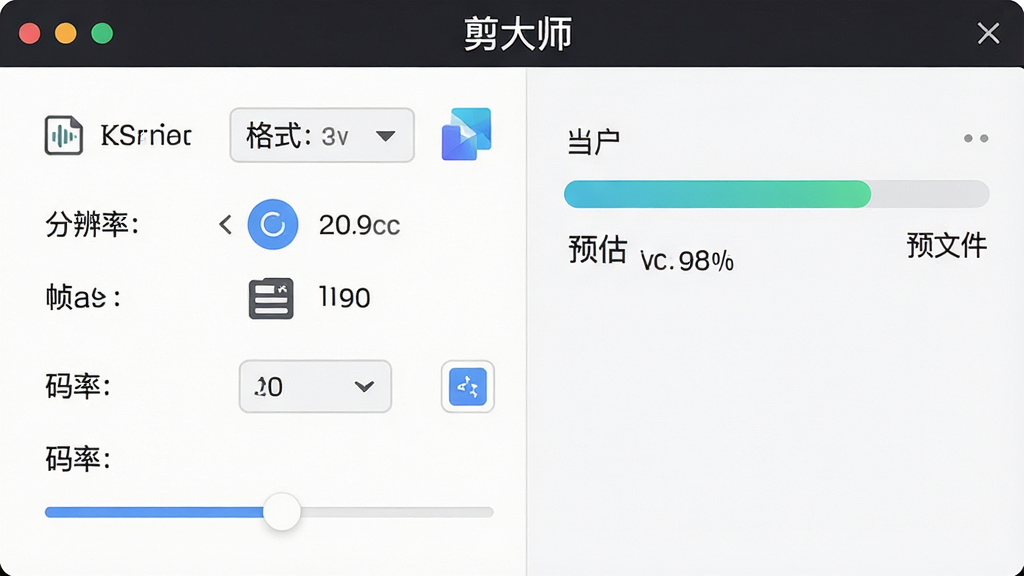Click the dark frame-rate film icon

[271, 298]
